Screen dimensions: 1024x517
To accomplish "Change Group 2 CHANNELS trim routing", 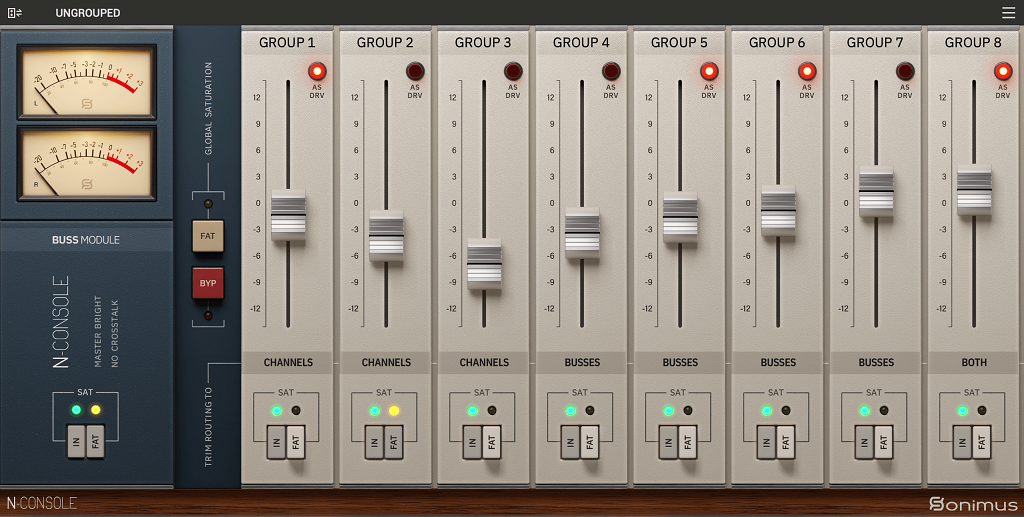I will pyautogui.click(x=386, y=362).
